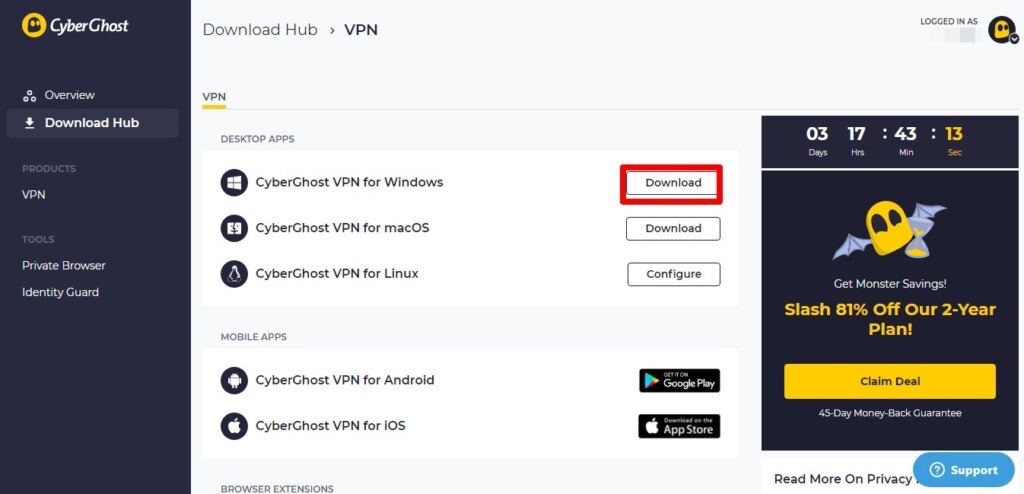Open the Support chat widget
Viewport: 1024px width, 494px height.
click(964, 470)
